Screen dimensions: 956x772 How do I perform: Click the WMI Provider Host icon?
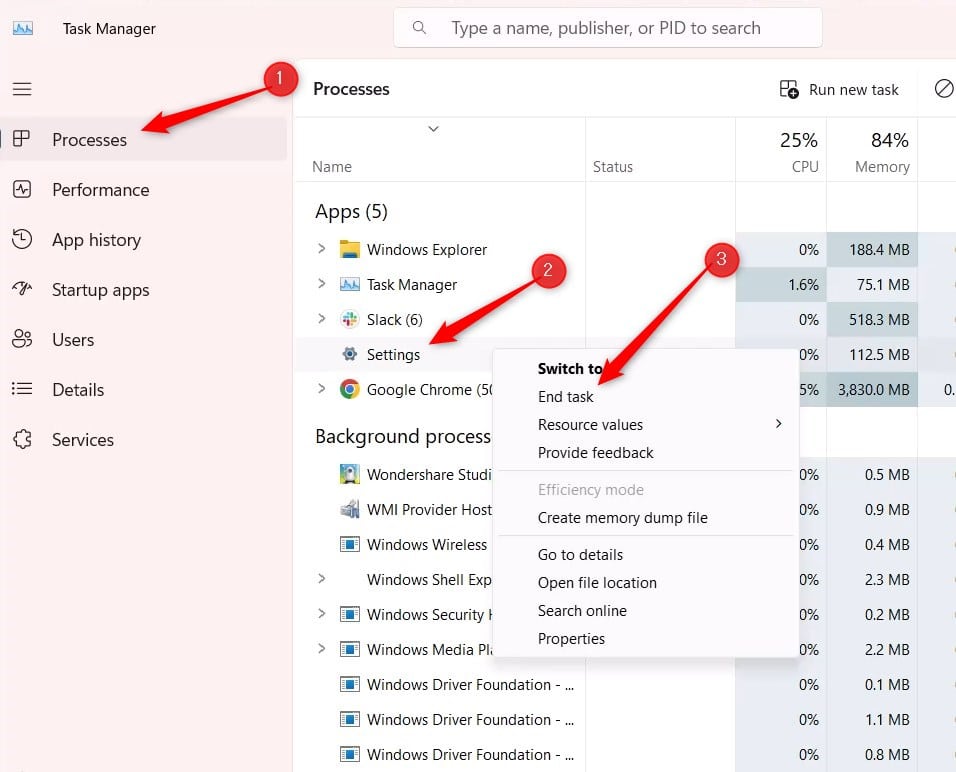pos(349,509)
